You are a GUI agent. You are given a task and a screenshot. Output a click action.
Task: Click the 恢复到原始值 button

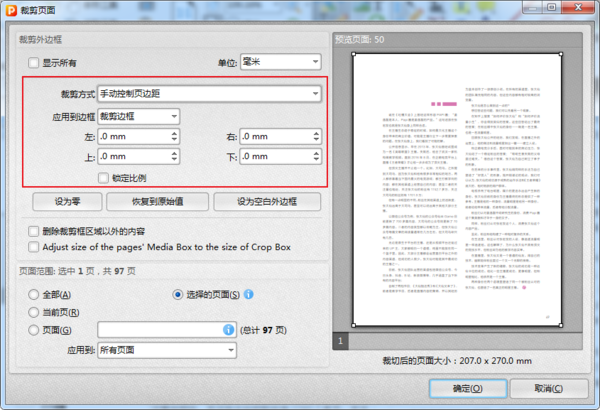(157, 201)
